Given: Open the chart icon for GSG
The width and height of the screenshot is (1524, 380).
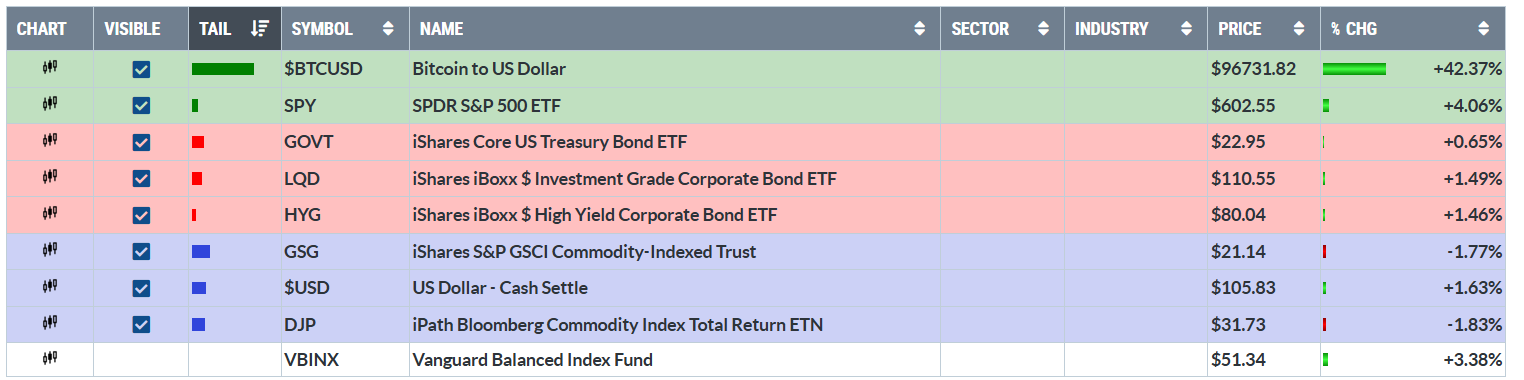Looking at the screenshot, I should [50, 250].
